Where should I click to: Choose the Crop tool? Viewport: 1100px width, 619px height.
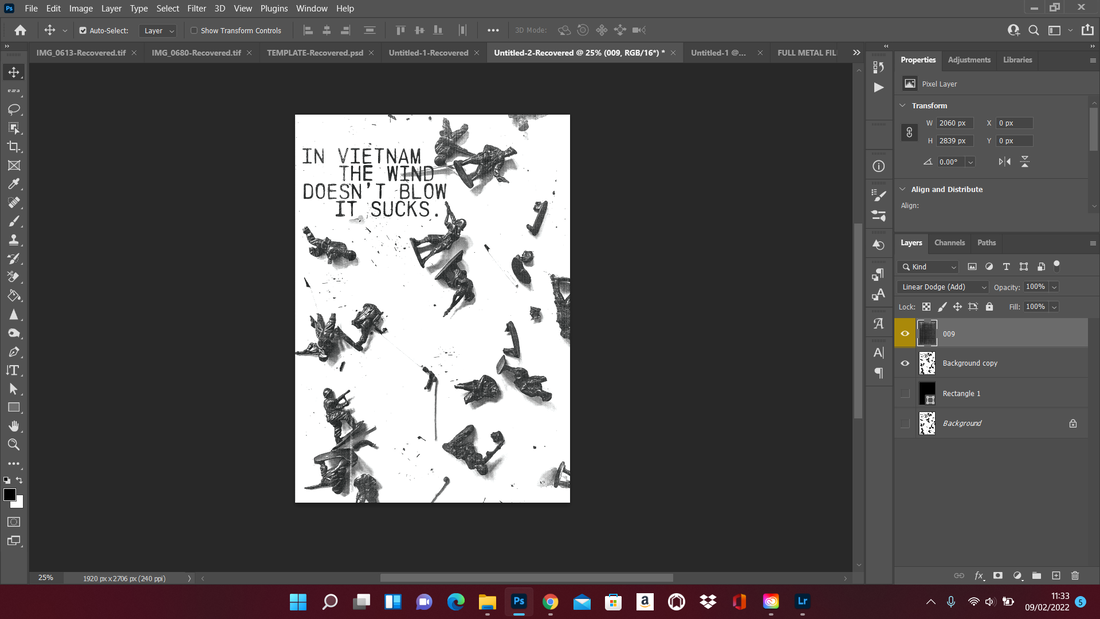(x=13, y=147)
